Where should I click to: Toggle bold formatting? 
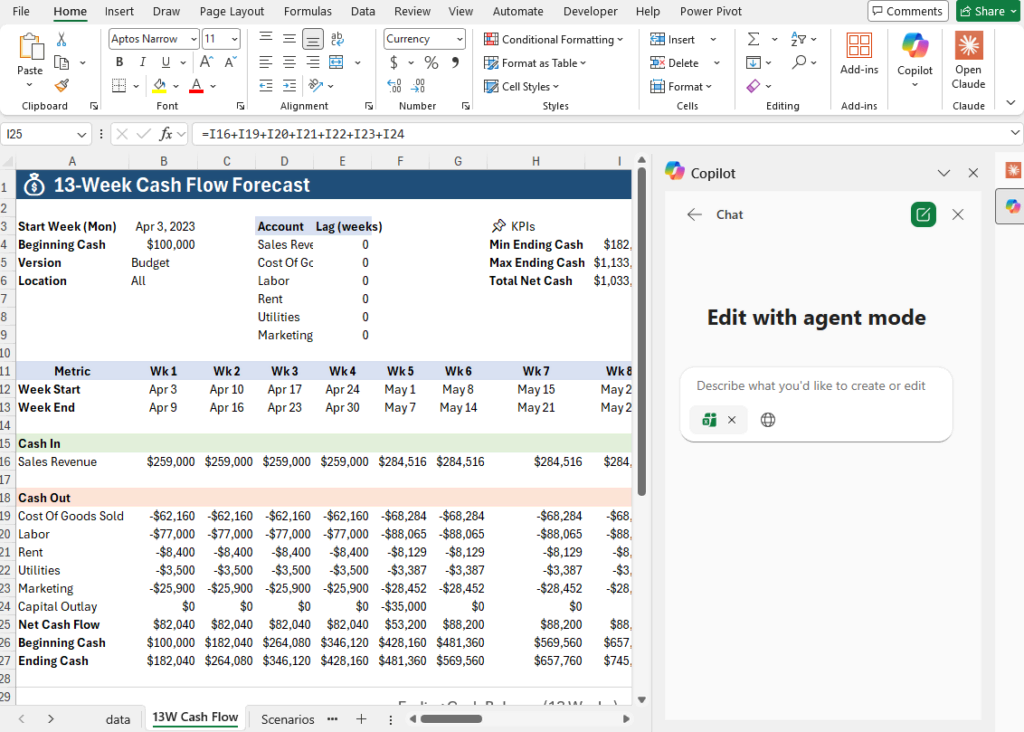pyautogui.click(x=118, y=62)
